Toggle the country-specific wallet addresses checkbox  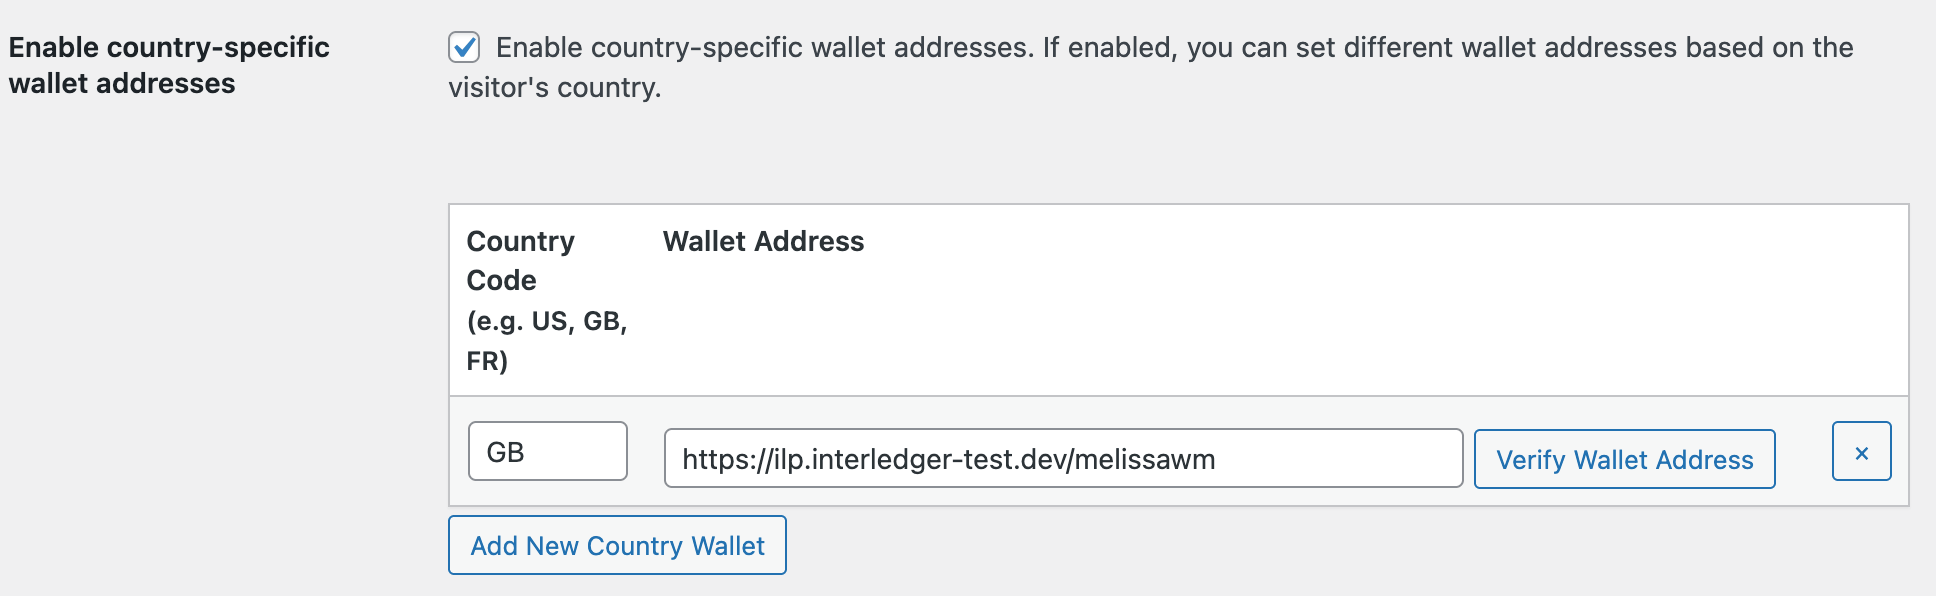click(463, 44)
